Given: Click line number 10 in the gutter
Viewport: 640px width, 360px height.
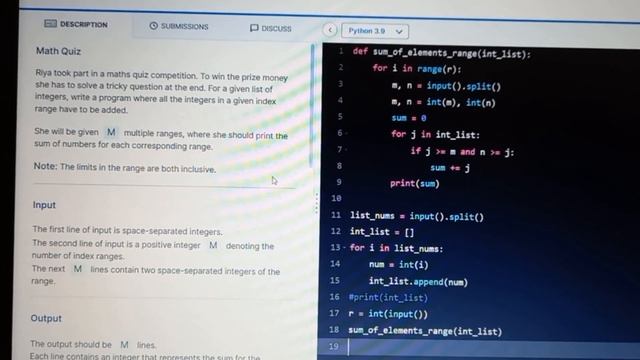Looking at the screenshot, I should pyautogui.click(x=336, y=198).
